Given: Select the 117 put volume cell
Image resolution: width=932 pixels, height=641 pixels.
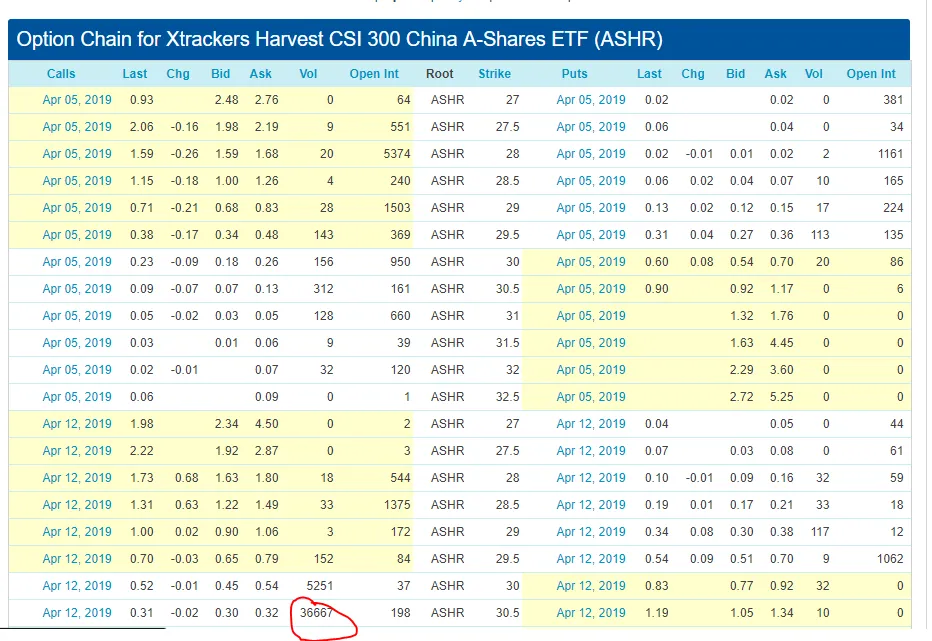Looking at the screenshot, I should [820, 532].
